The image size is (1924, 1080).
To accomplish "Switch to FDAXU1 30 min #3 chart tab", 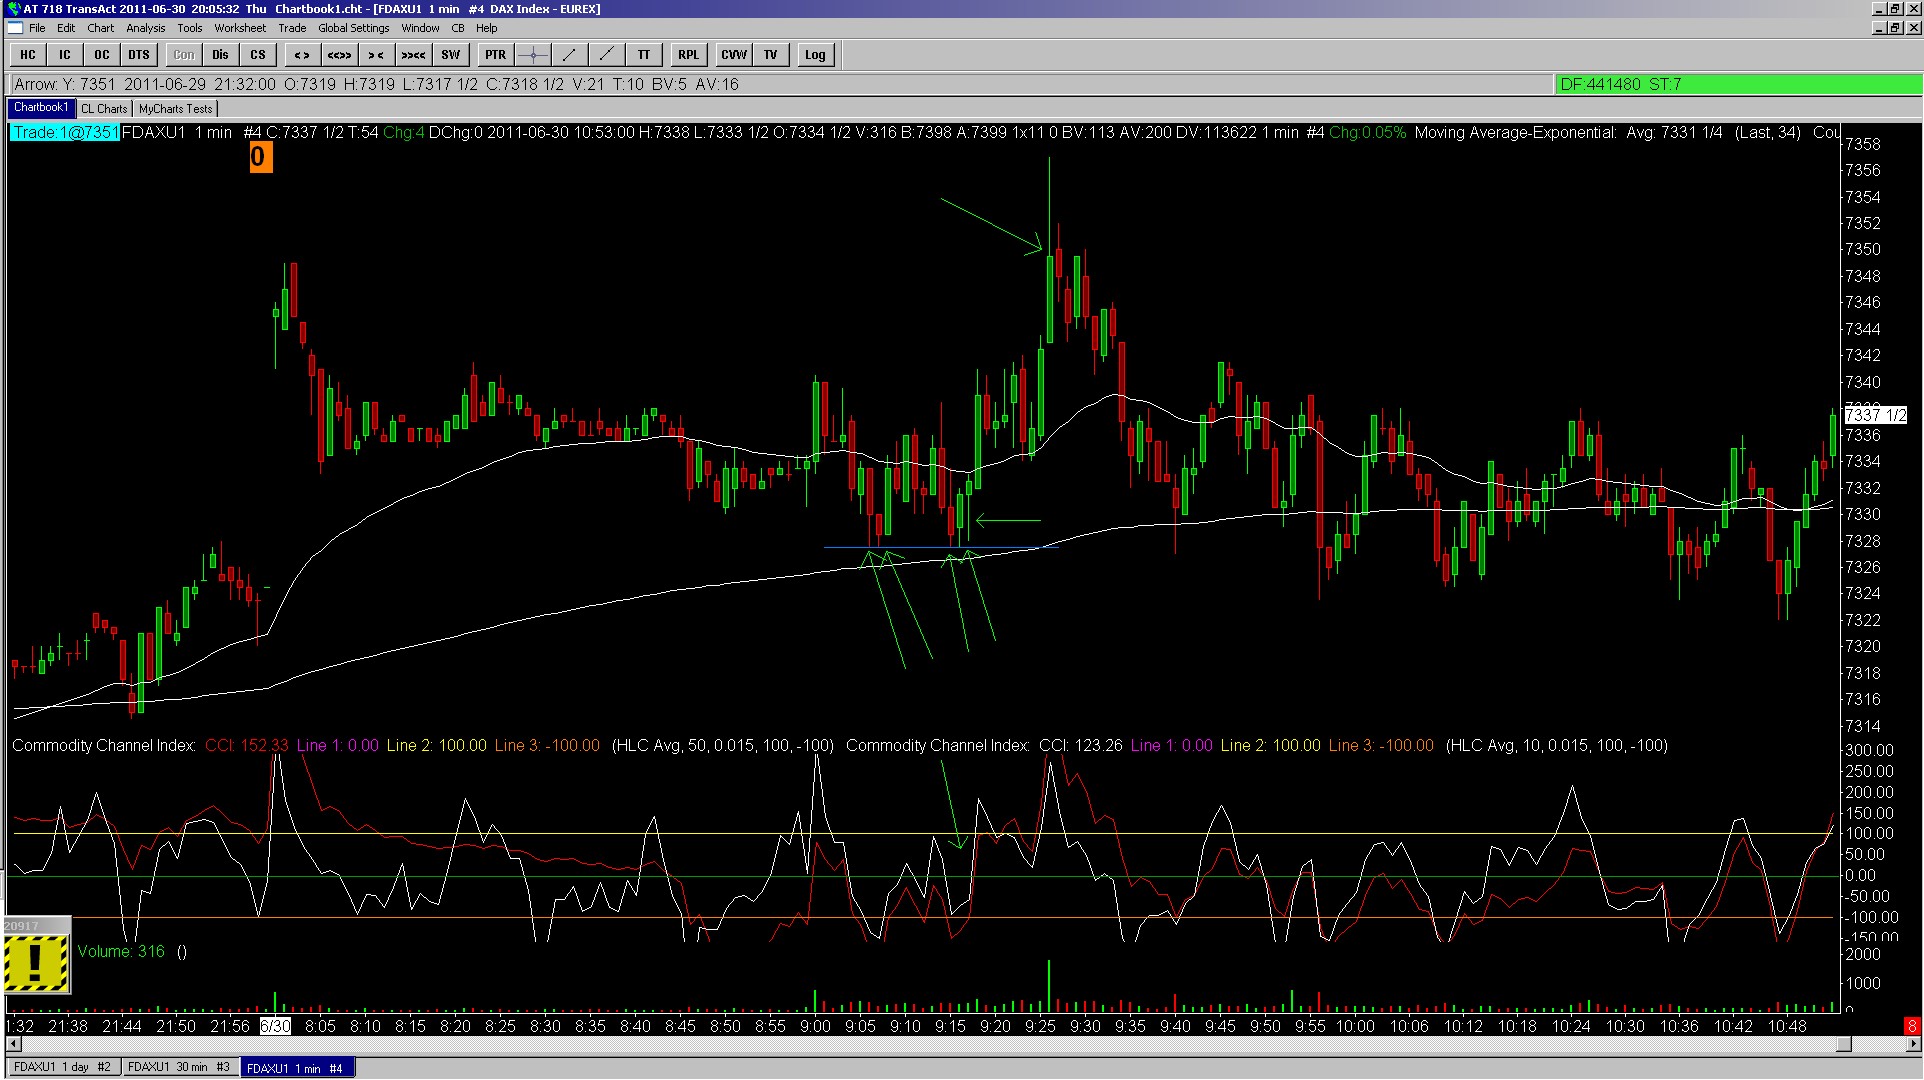I will coord(178,1067).
